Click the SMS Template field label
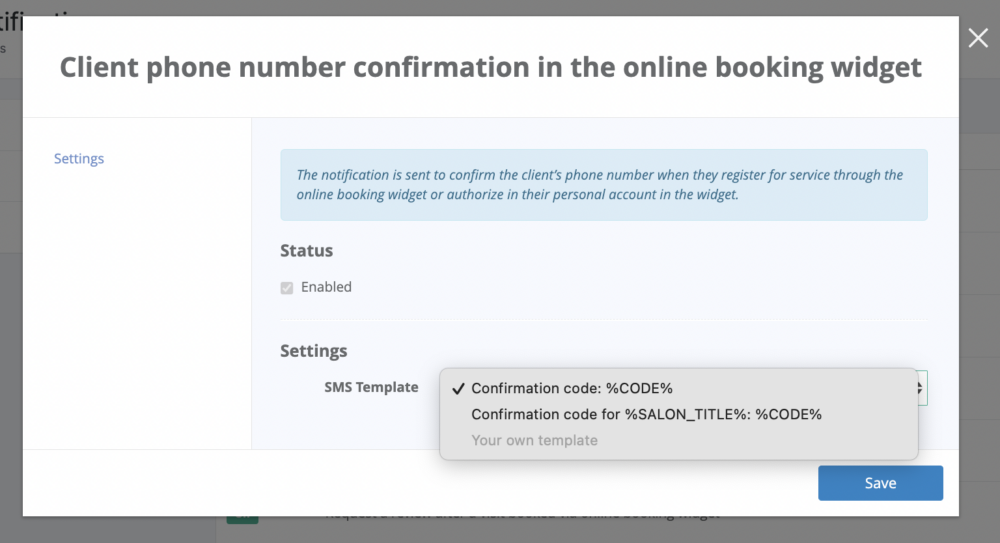The height and width of the screenshot is (543, 1000). (371, 387)
